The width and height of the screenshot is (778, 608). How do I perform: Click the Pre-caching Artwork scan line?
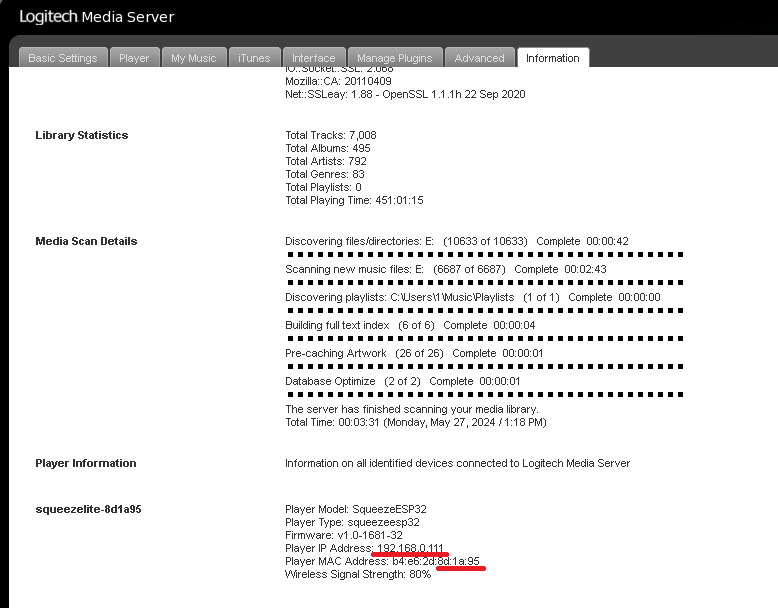(x=414, y=353)
